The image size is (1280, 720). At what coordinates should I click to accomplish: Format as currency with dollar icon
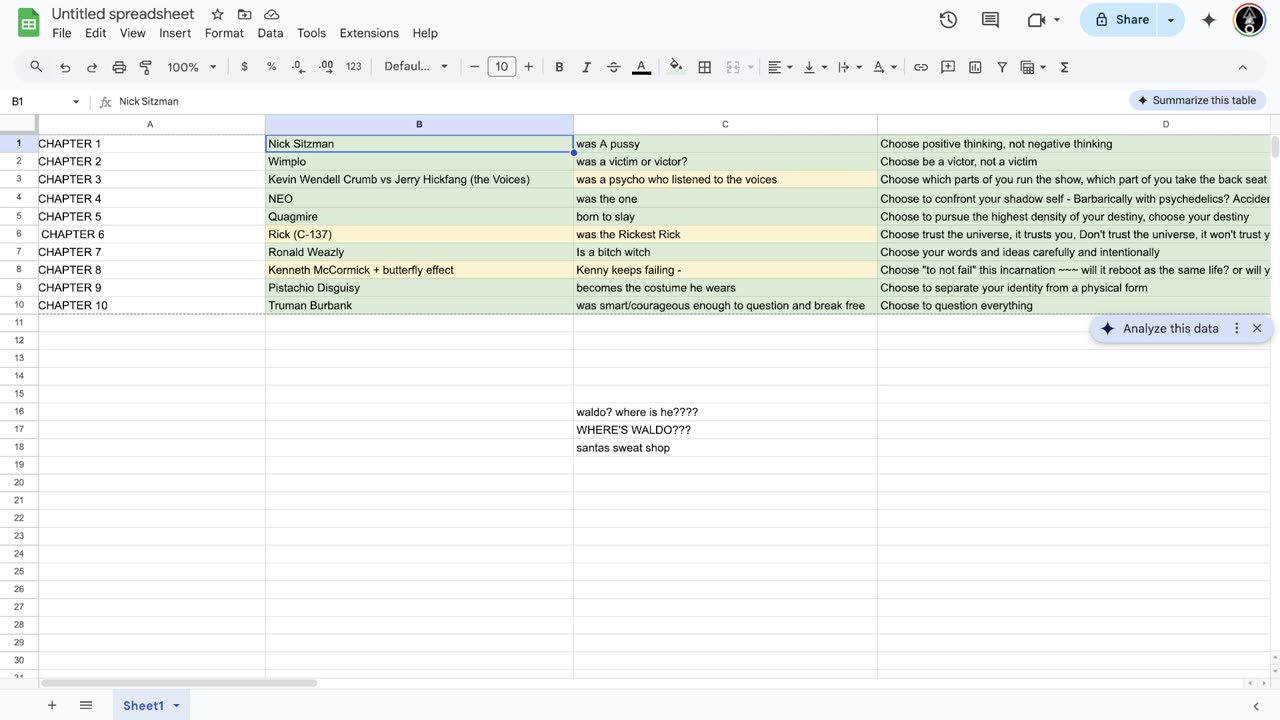tap(245, 67)
